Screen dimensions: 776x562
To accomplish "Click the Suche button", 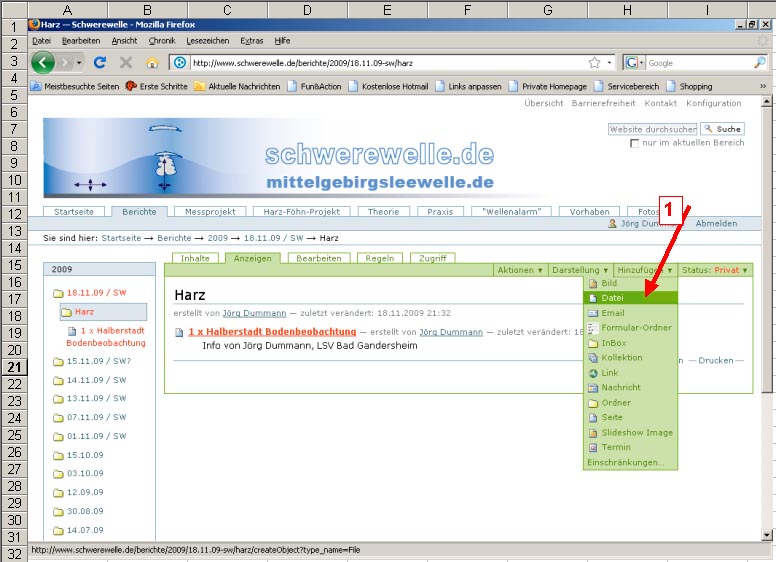I will point(722,129).
